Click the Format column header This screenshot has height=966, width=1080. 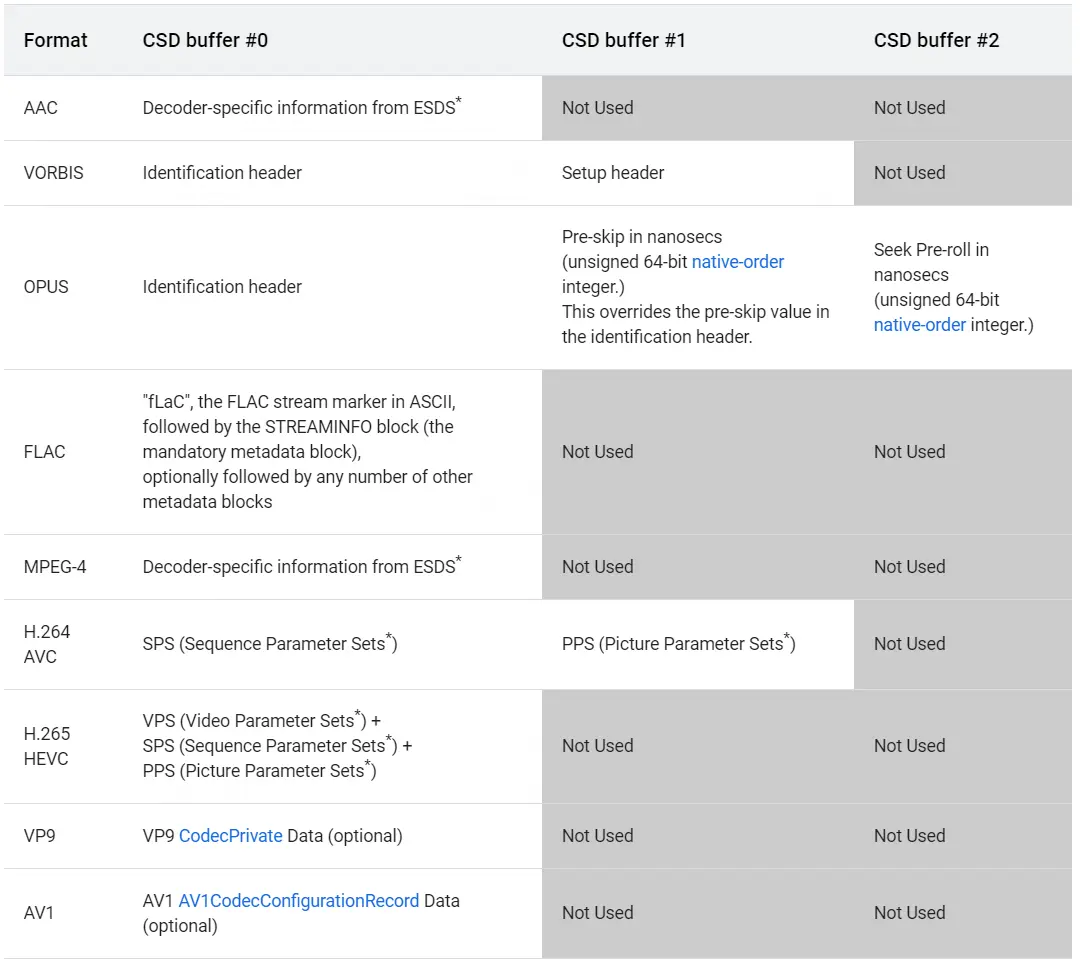pos(56,40)
